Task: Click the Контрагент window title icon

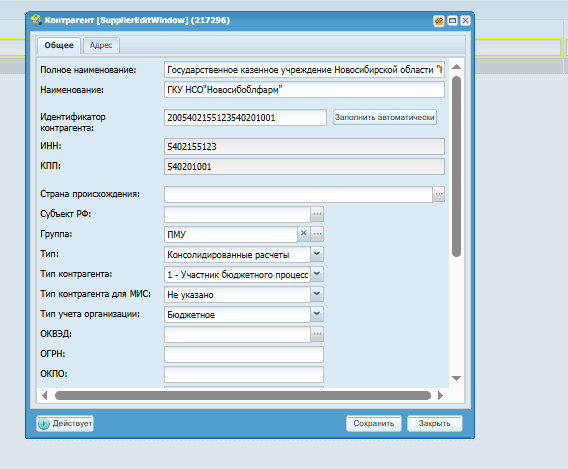Action: (x=36, y=20)
